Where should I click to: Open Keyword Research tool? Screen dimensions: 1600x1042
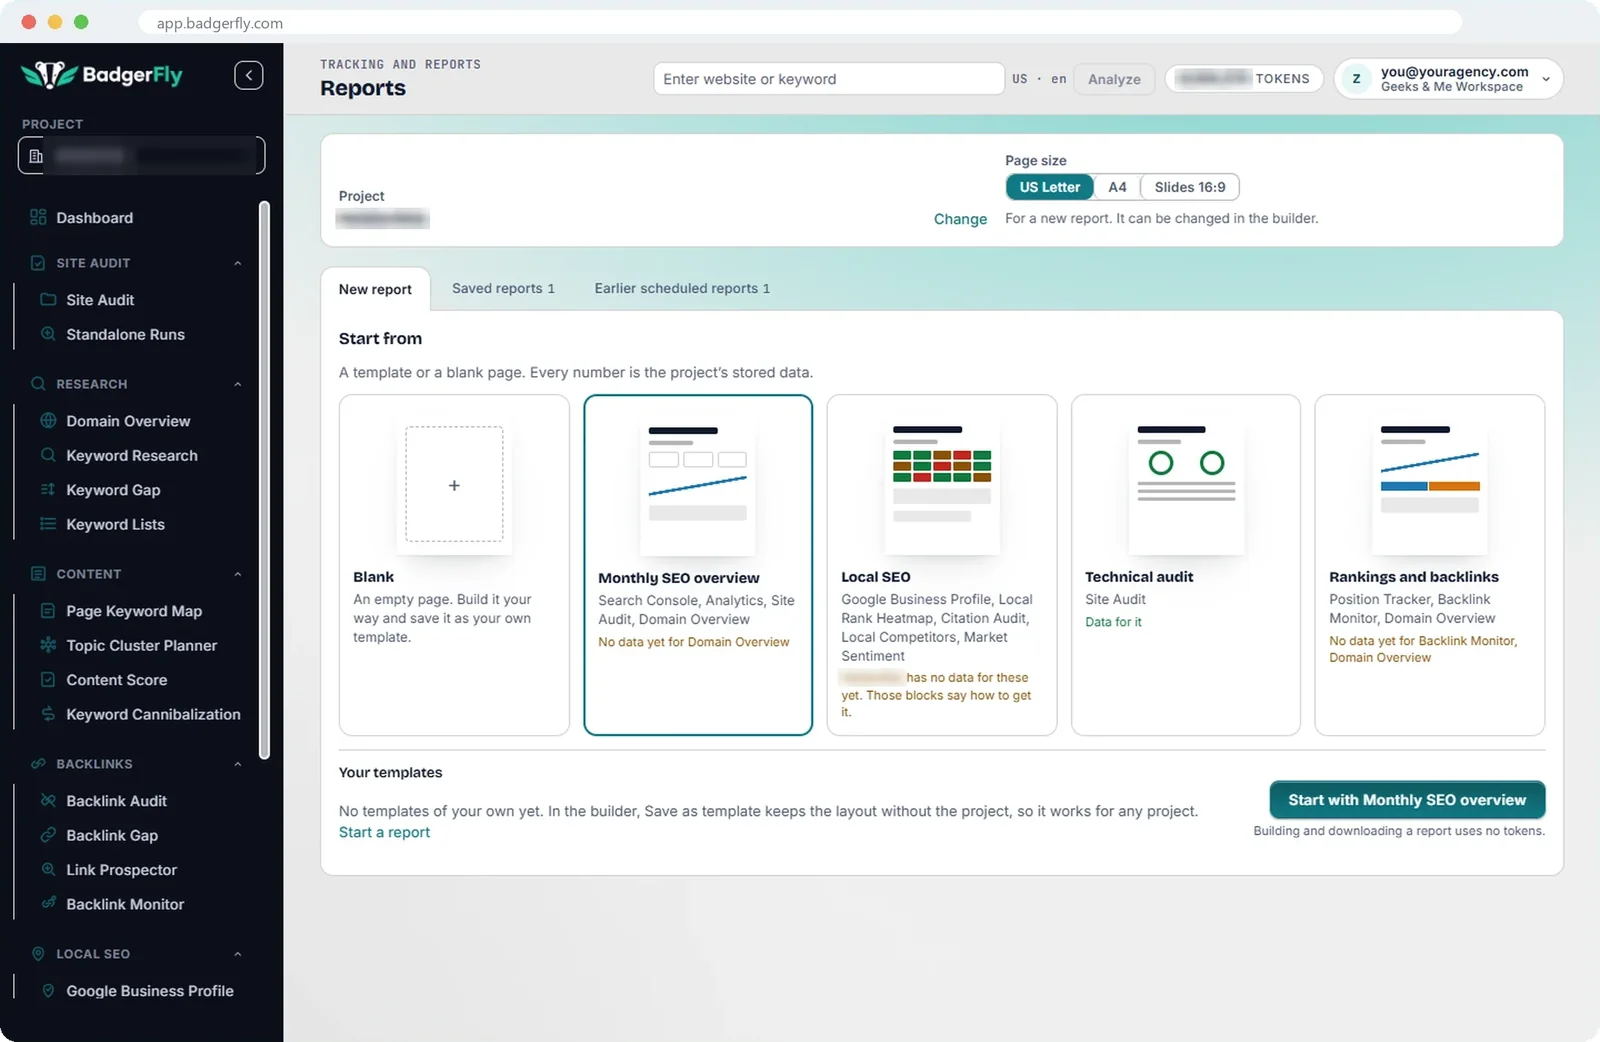[132, 455]
